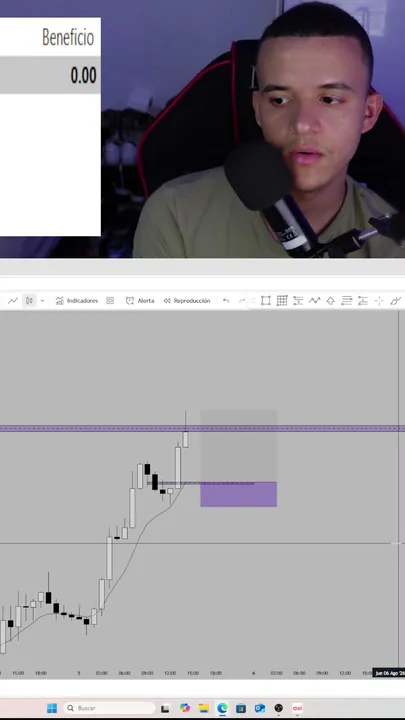Click the Beneficio column header
This screenshot has width=405, height=720.
(x=68, y=37)
